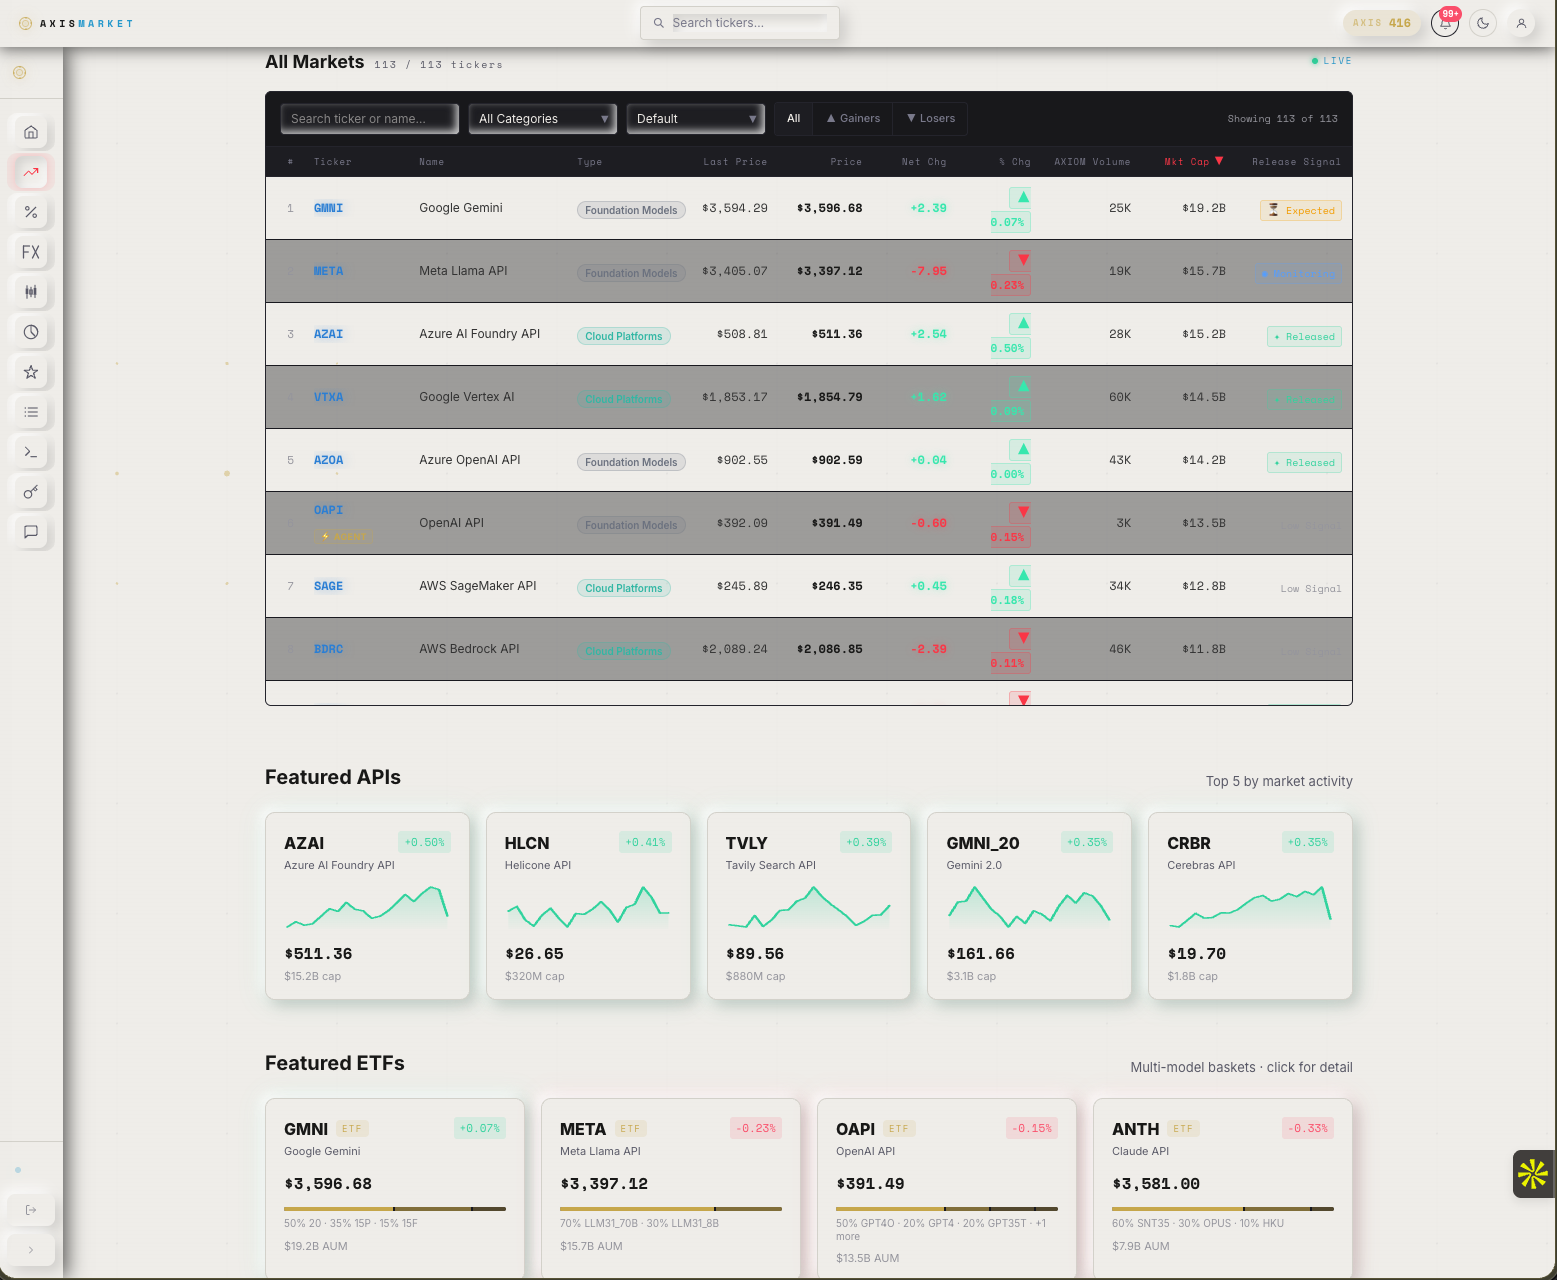
Task: Click the -0.33% badge on ANTH card
Action: pyautogui.click(x=1308, y=1128)
